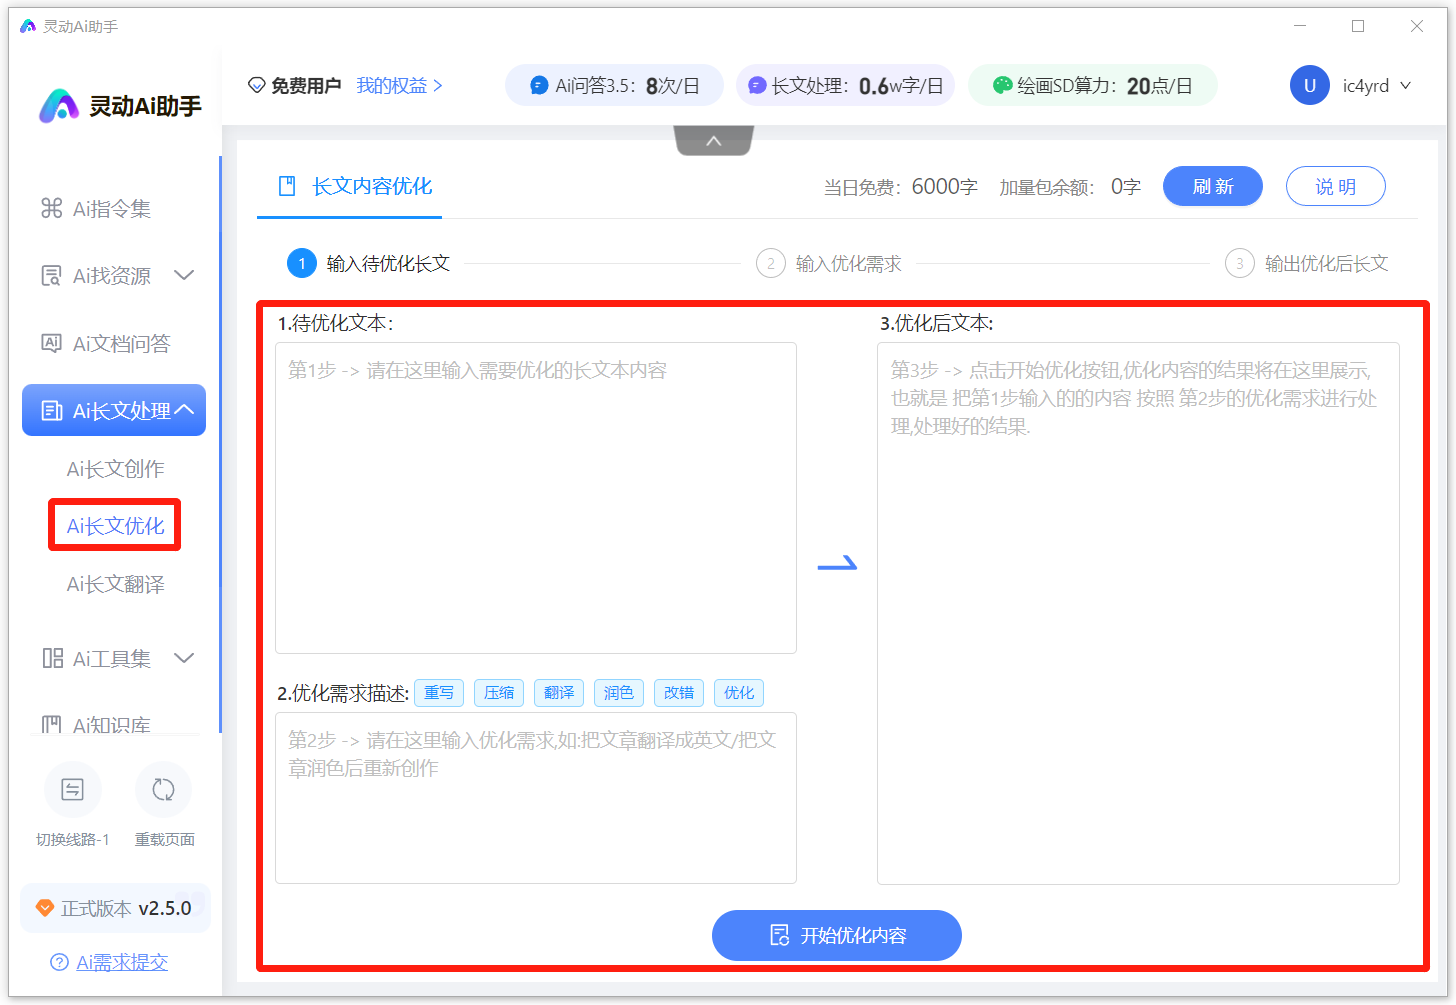Close the 灵动Ai助手 window
The height and width of the screenshot is (1005, 1456).
click(1417, 26)
